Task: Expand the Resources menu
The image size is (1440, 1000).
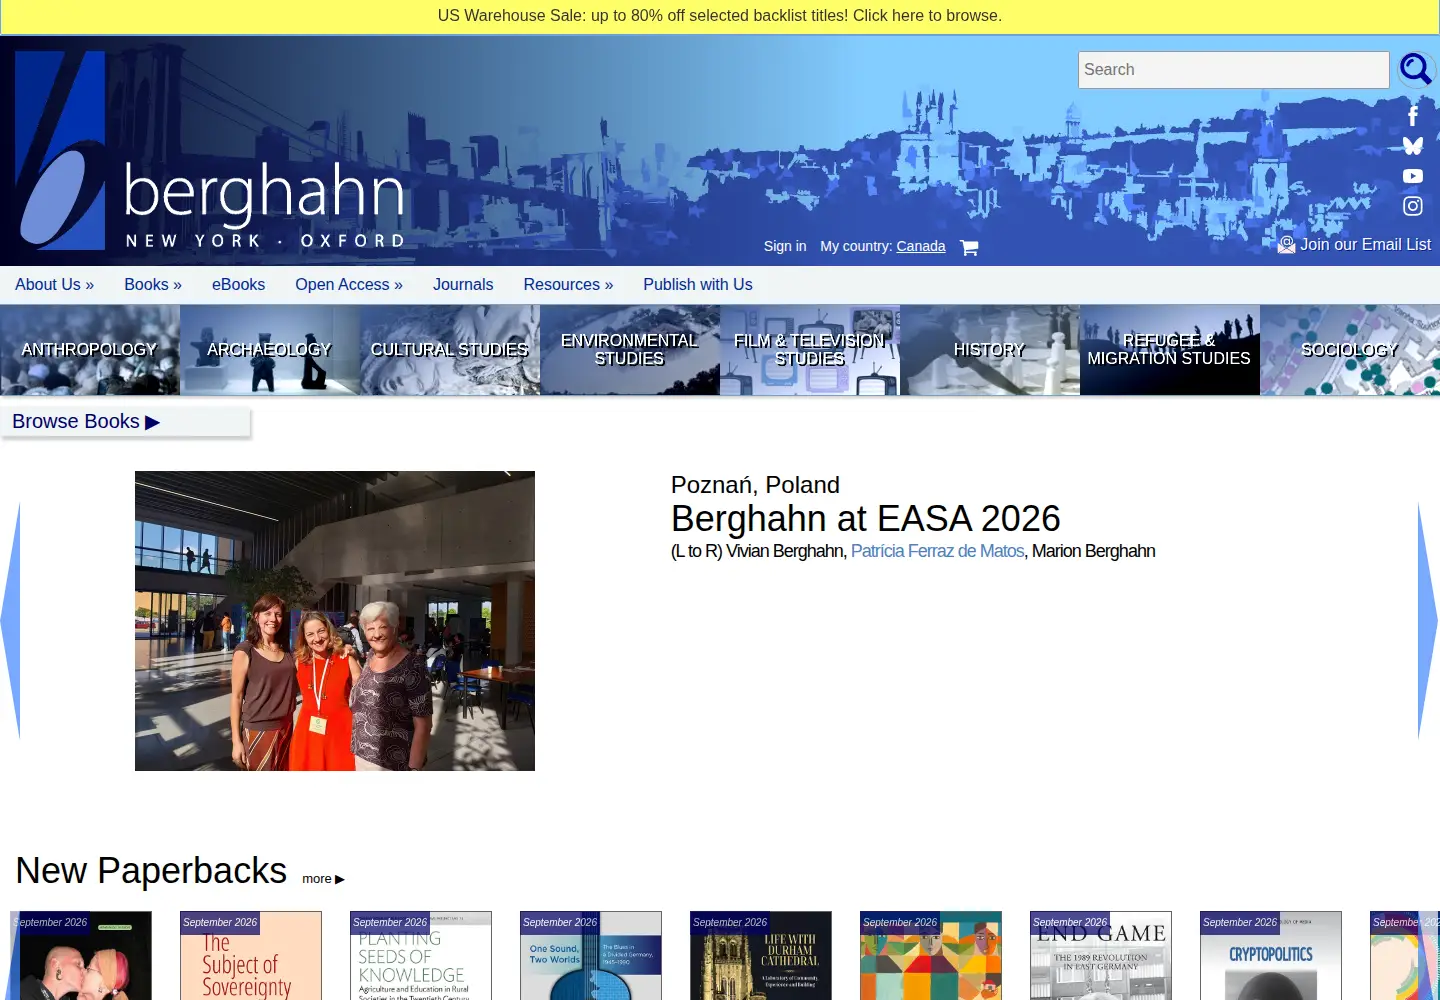Action: (568, 285)
